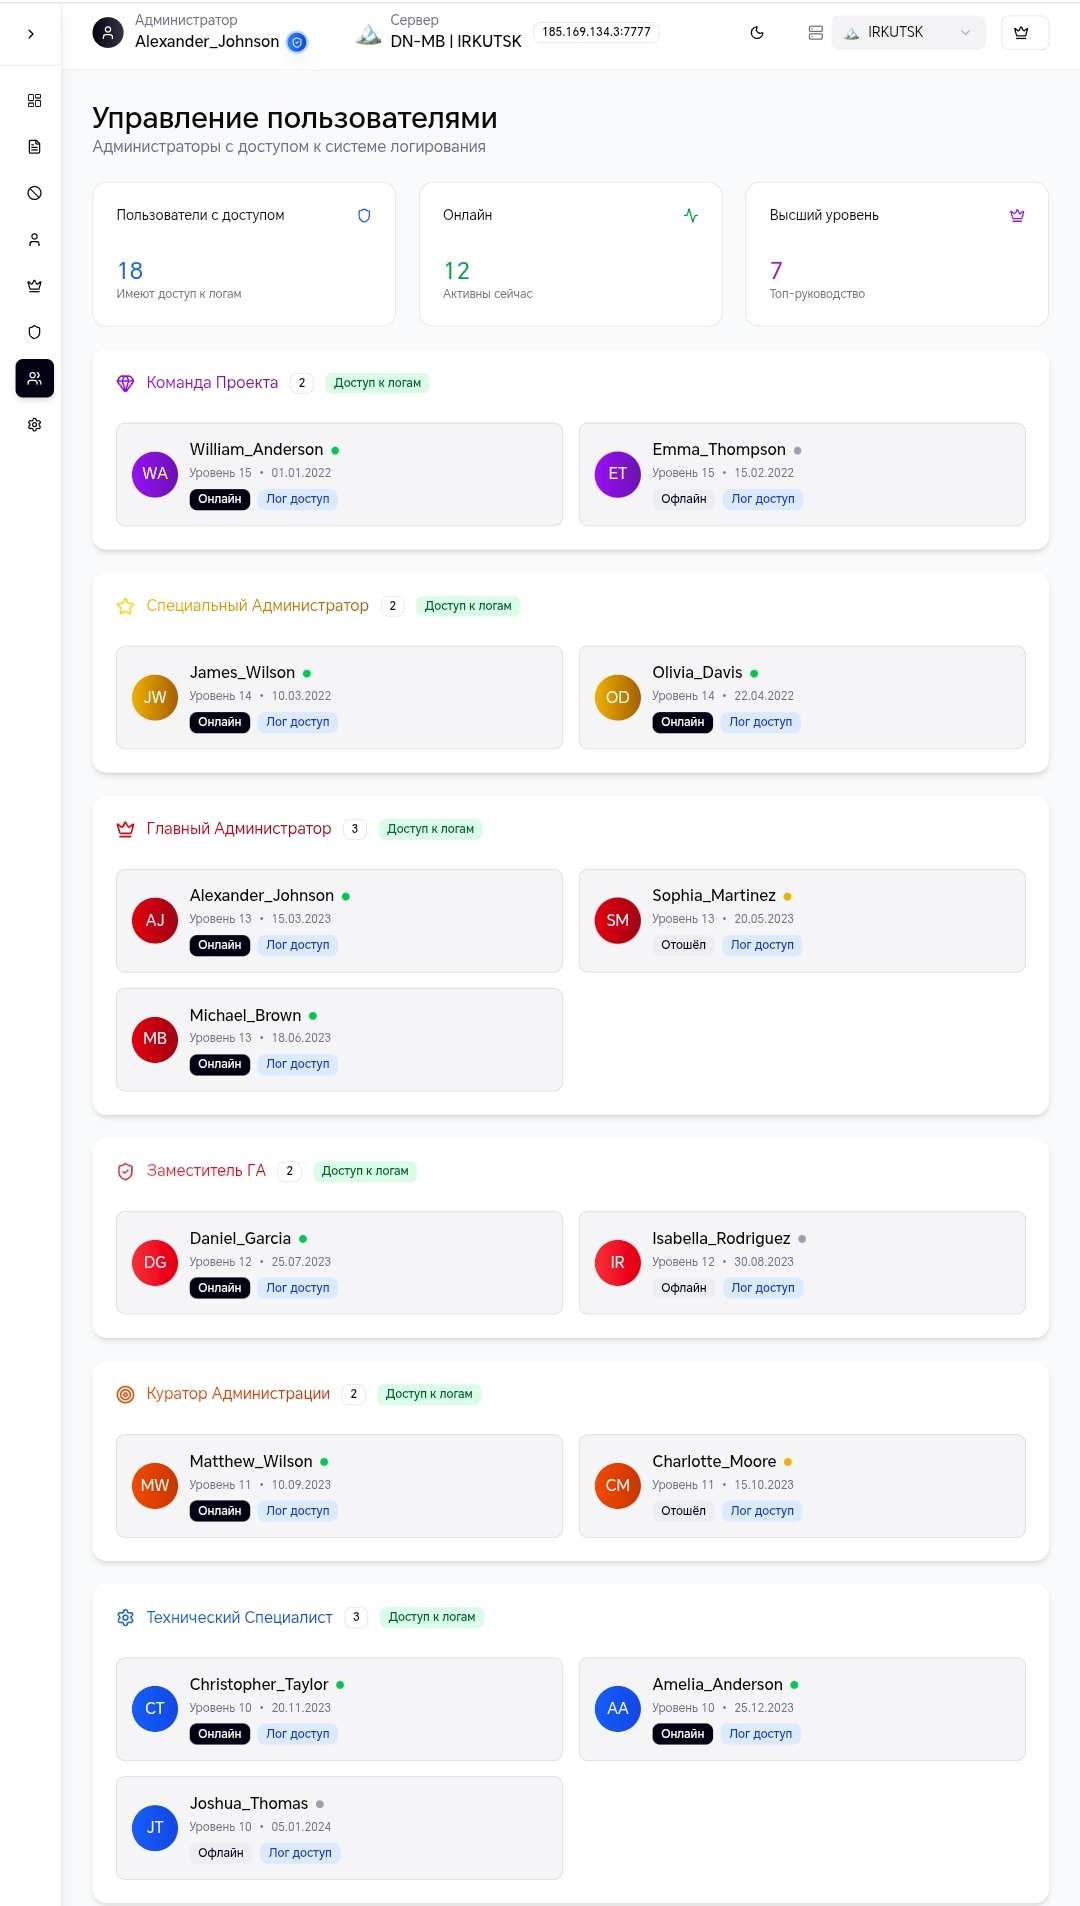
Task: Click Лог доступ badge for Sophia_Martinez
Action: pos(762,945)
